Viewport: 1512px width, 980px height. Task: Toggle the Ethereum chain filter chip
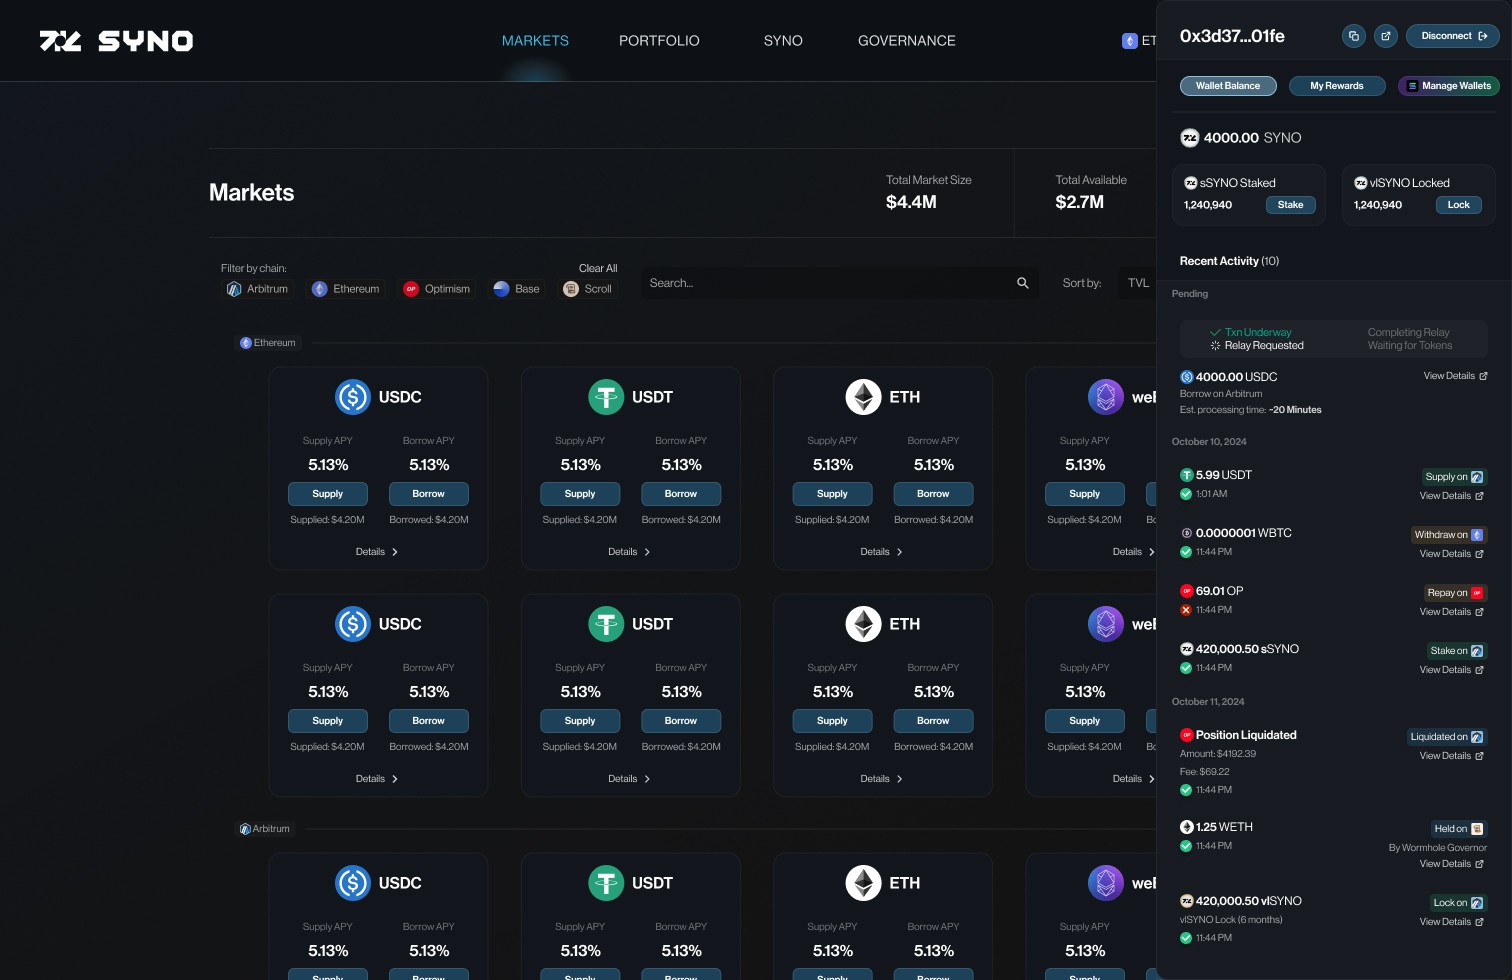[346, 289]
